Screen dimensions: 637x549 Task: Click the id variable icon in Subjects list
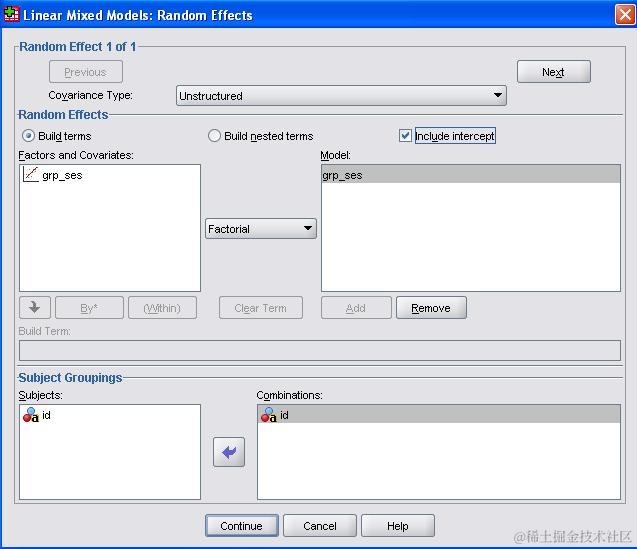pos(30,415)
